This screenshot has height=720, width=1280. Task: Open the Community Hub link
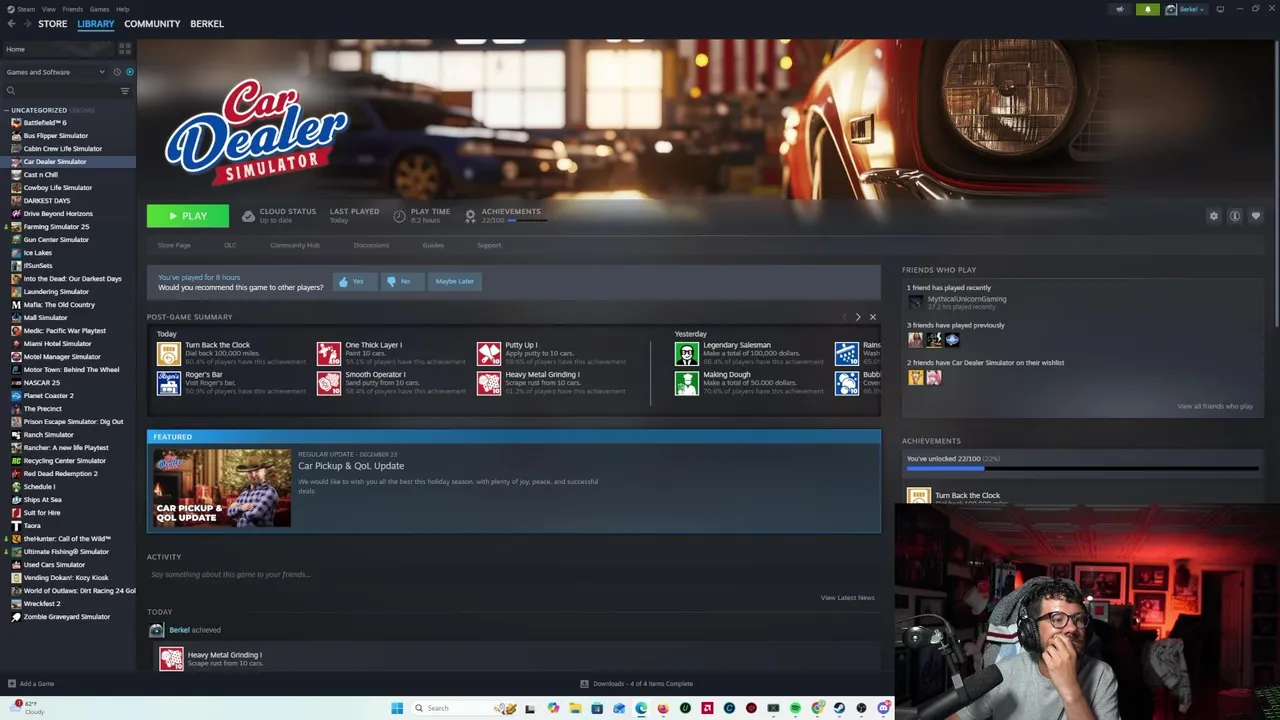[x=294, y=245]
